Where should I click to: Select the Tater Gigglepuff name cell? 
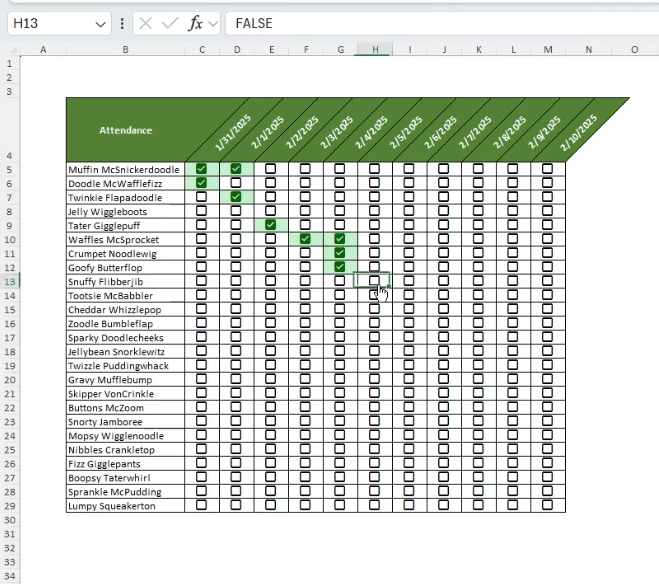click(125, 225)
